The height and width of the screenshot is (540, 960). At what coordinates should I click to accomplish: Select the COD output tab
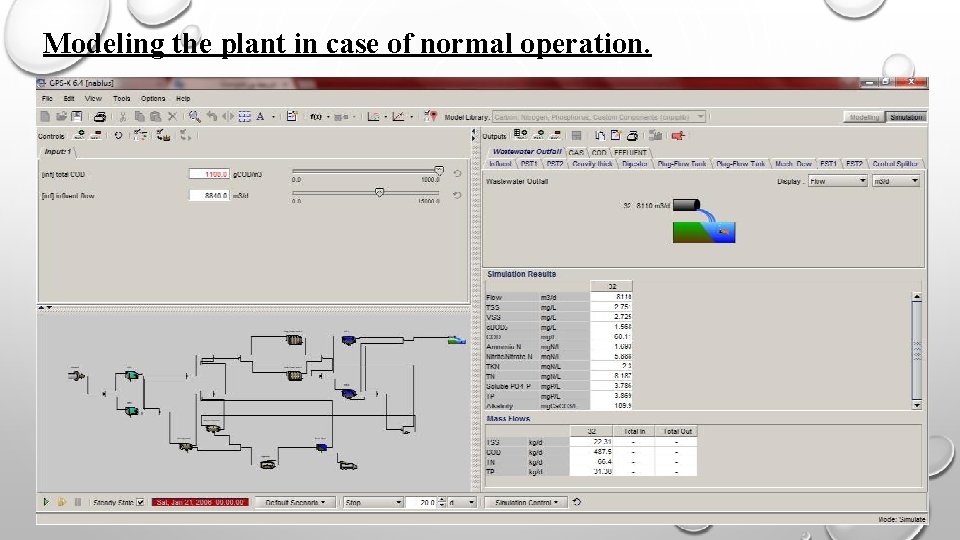(x=599, y=152)
